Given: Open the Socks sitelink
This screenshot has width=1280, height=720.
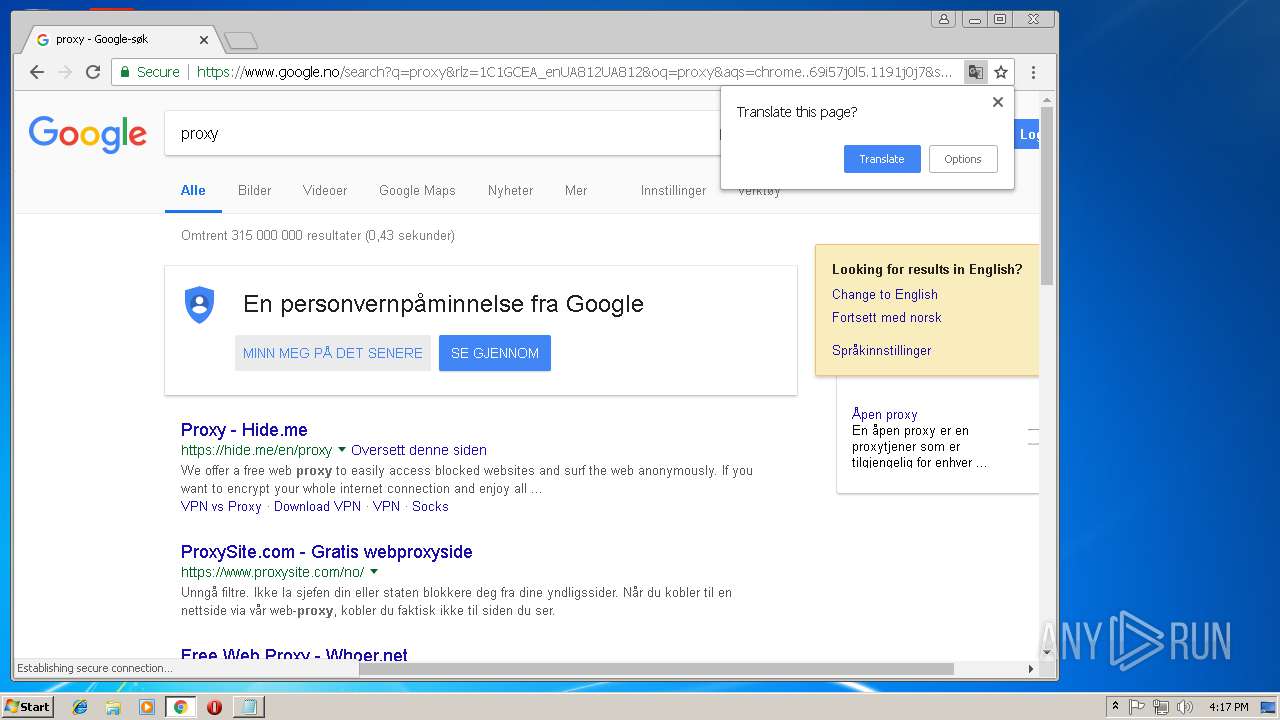Looking at the screenshot, I should tap(430, 506).
